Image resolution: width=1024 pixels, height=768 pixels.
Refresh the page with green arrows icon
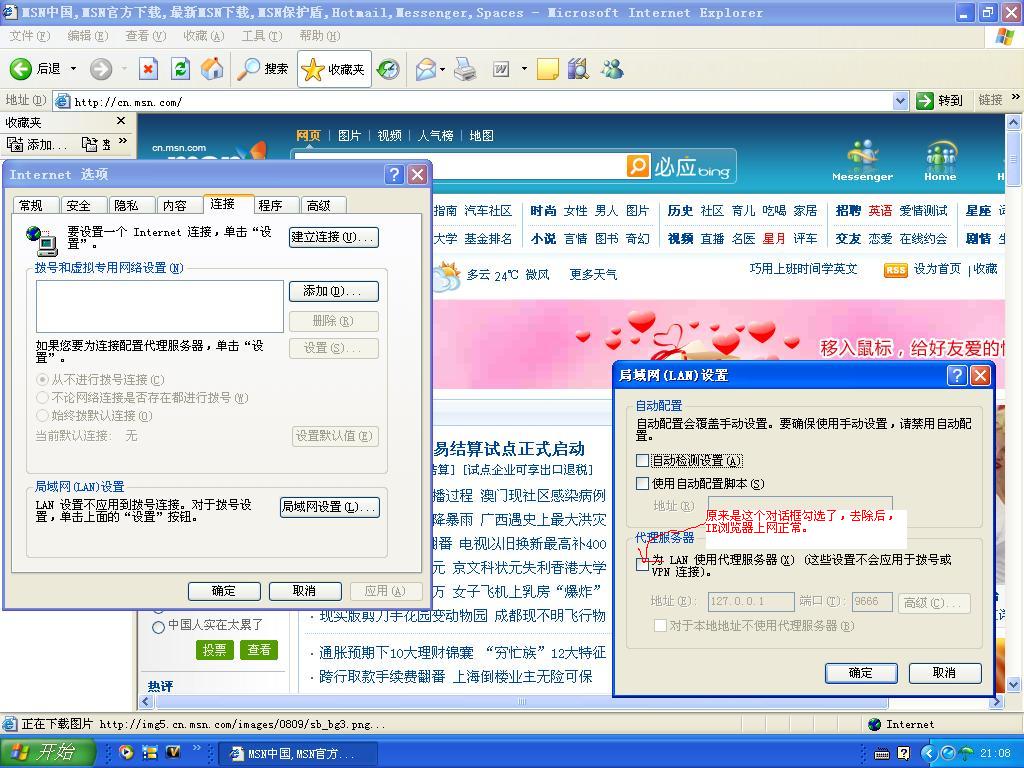[180, 69]
